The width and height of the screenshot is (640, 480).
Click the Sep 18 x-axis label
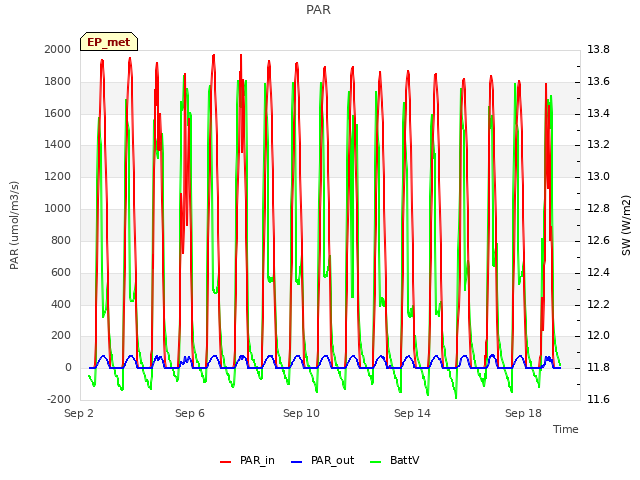523,413
